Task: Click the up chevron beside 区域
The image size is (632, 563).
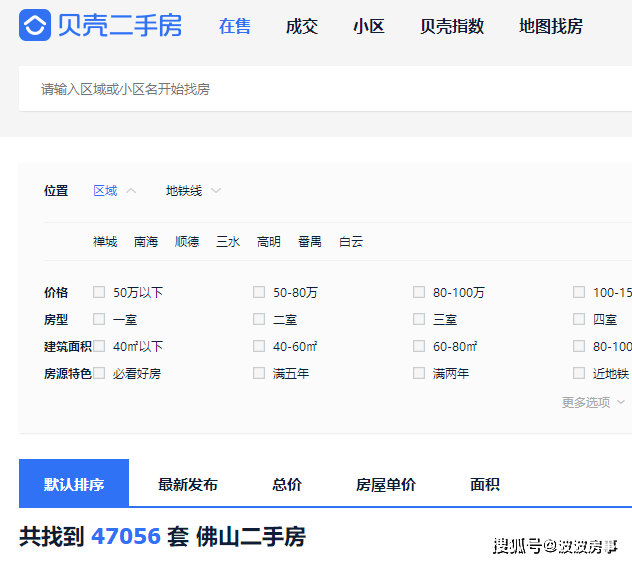Action: [x=131, y=191]
